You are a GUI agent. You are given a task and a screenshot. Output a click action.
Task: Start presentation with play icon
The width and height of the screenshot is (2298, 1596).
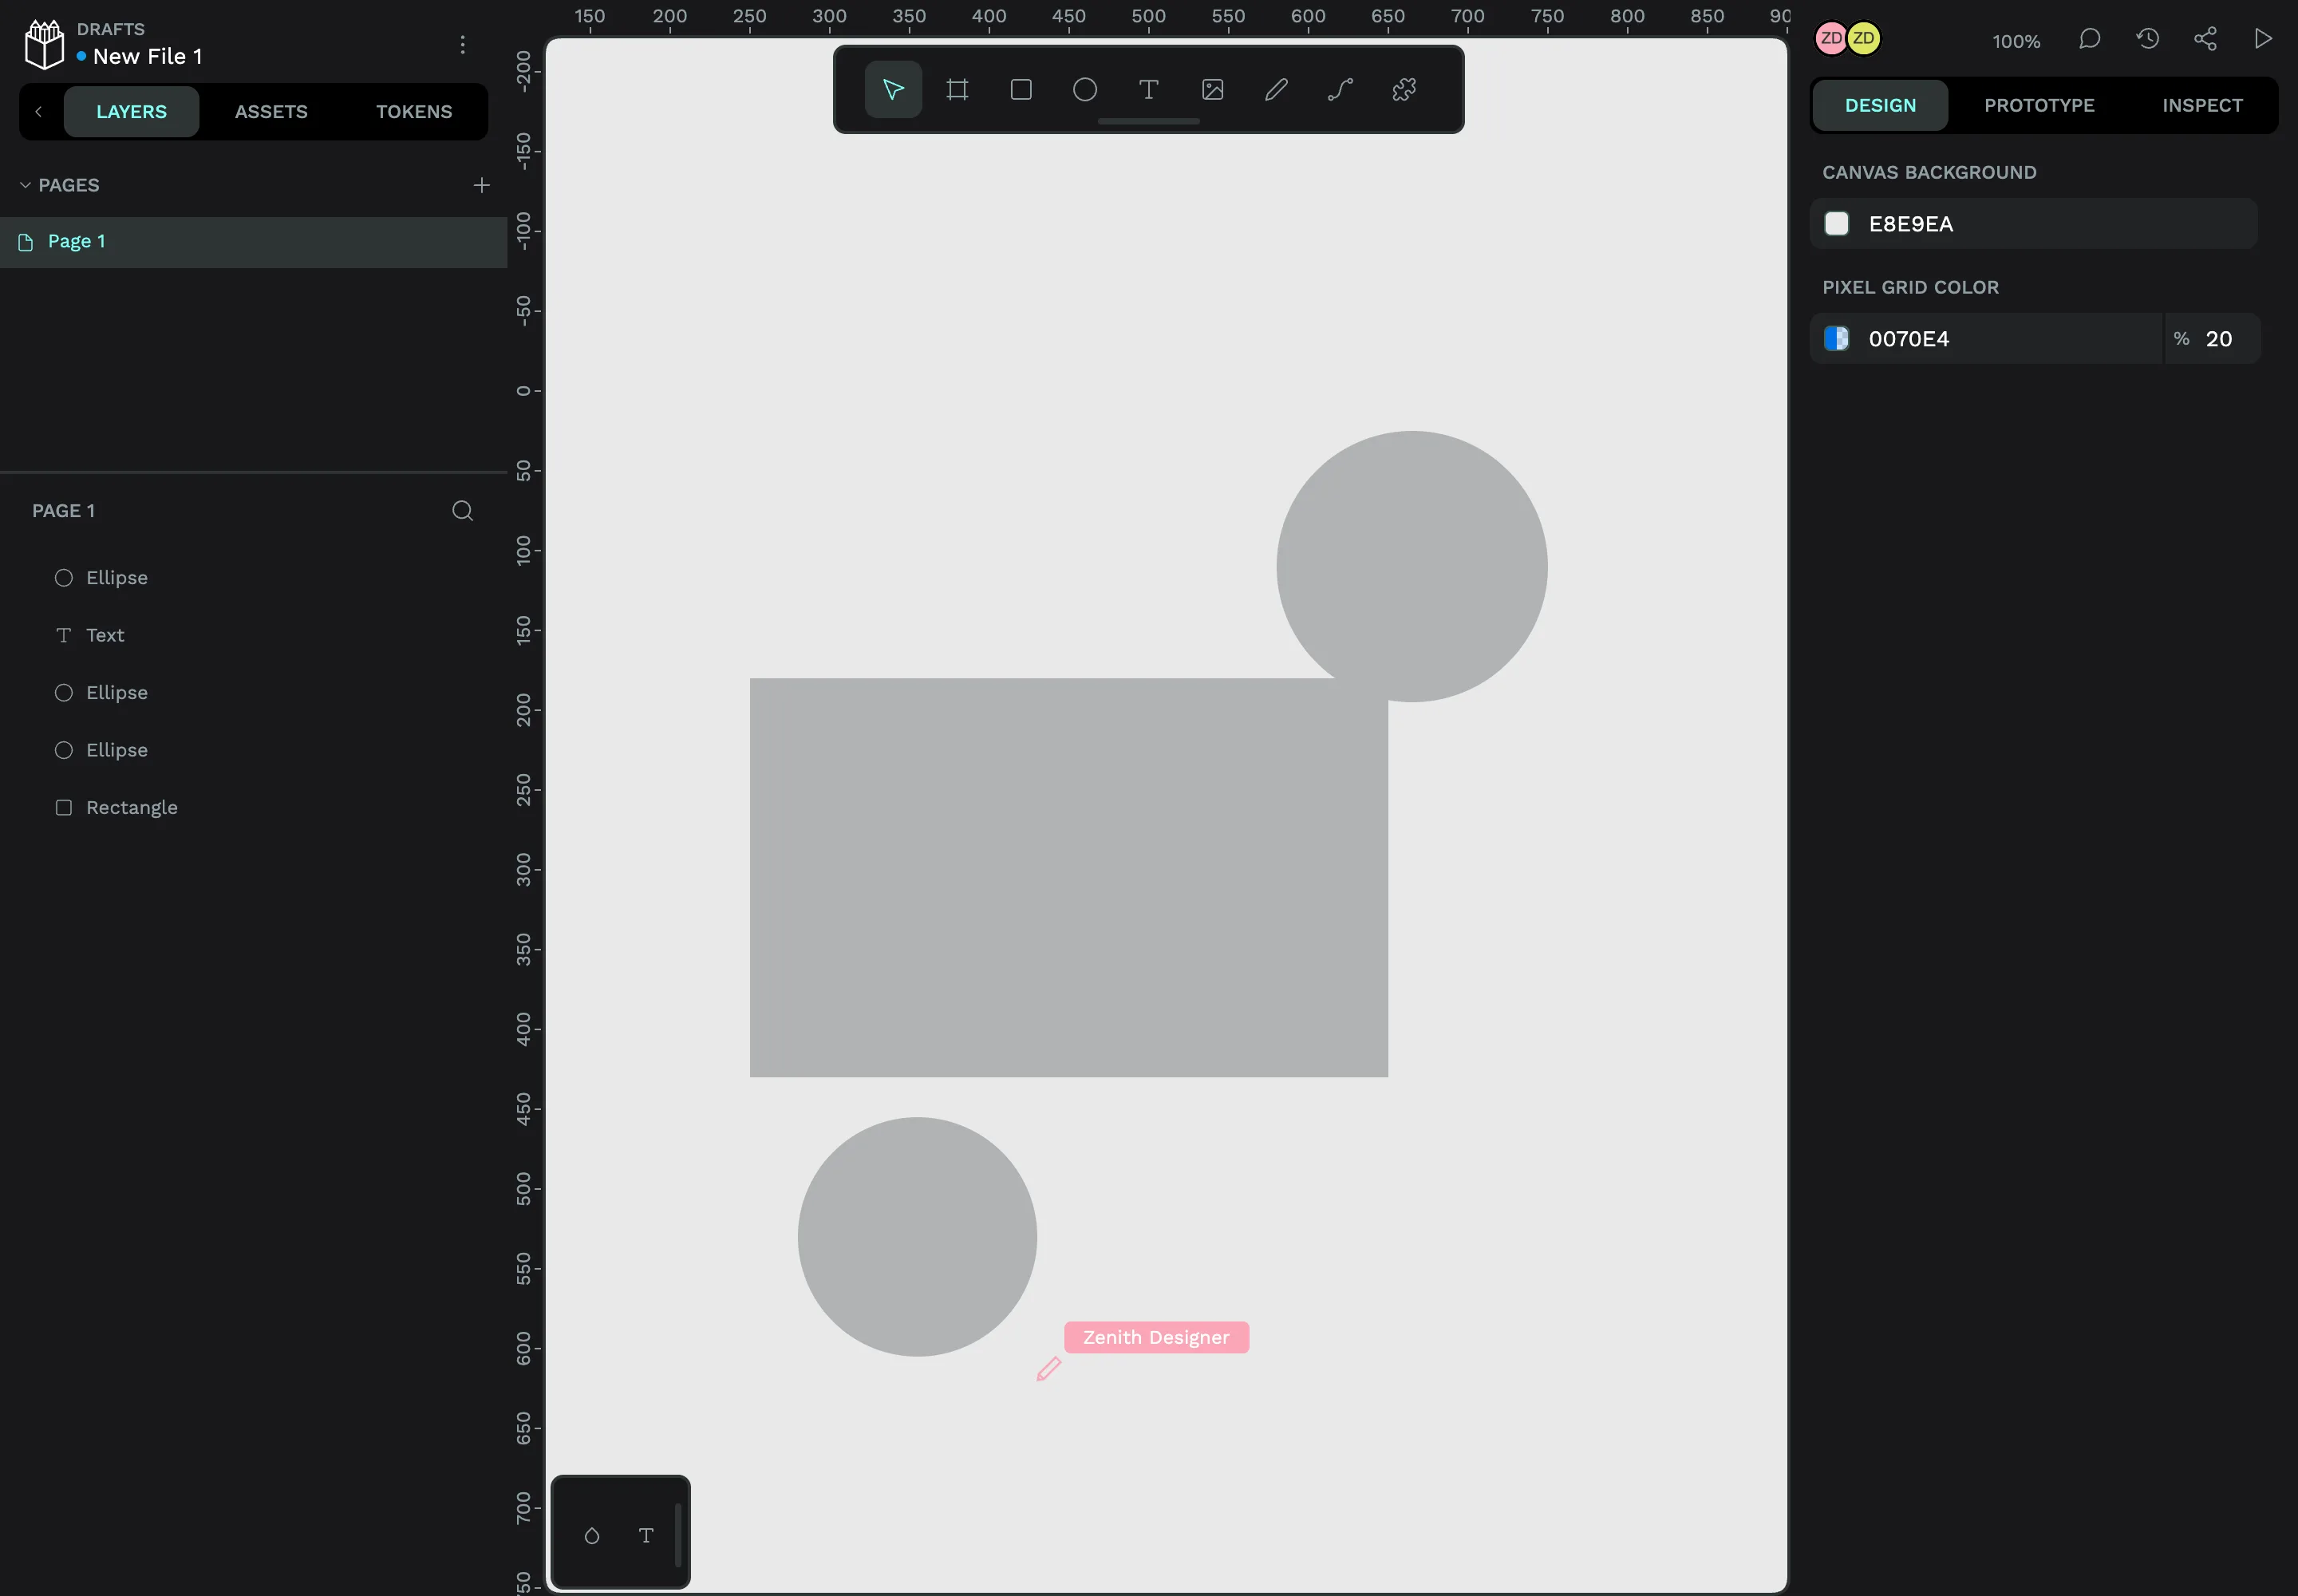pos(2263,39)
